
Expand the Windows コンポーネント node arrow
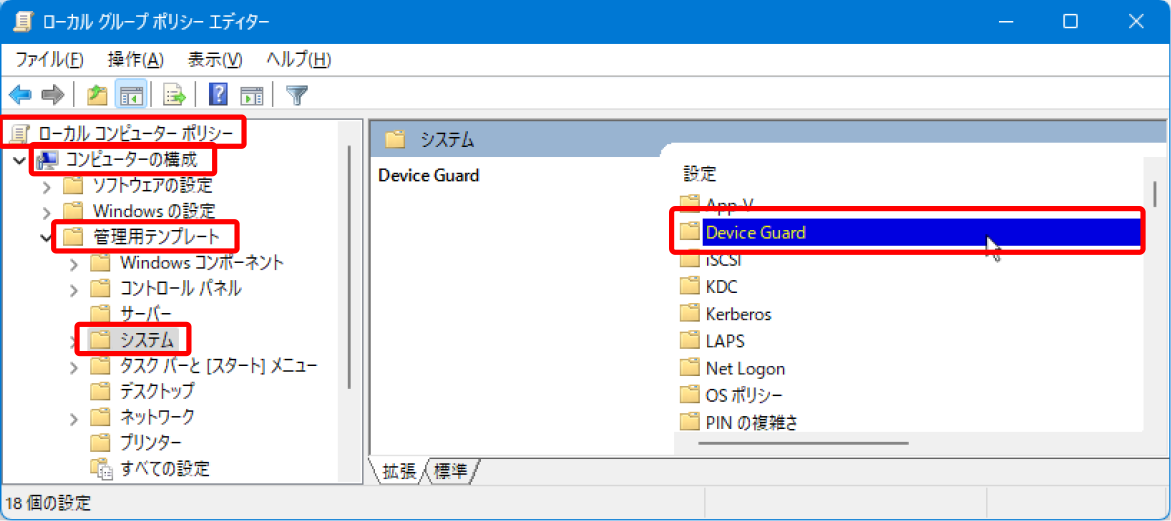pos(73,263)
